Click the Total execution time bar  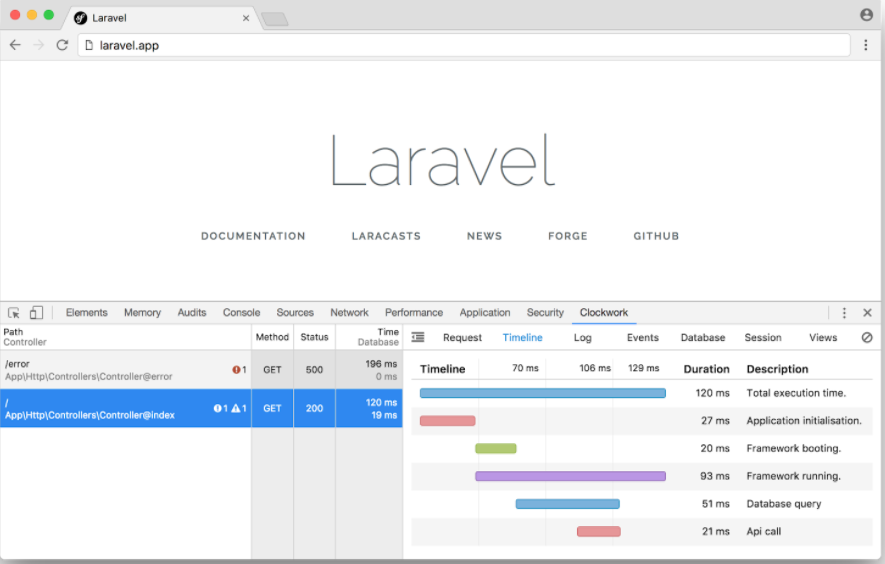pyautogui.click(x=542, y=393)
